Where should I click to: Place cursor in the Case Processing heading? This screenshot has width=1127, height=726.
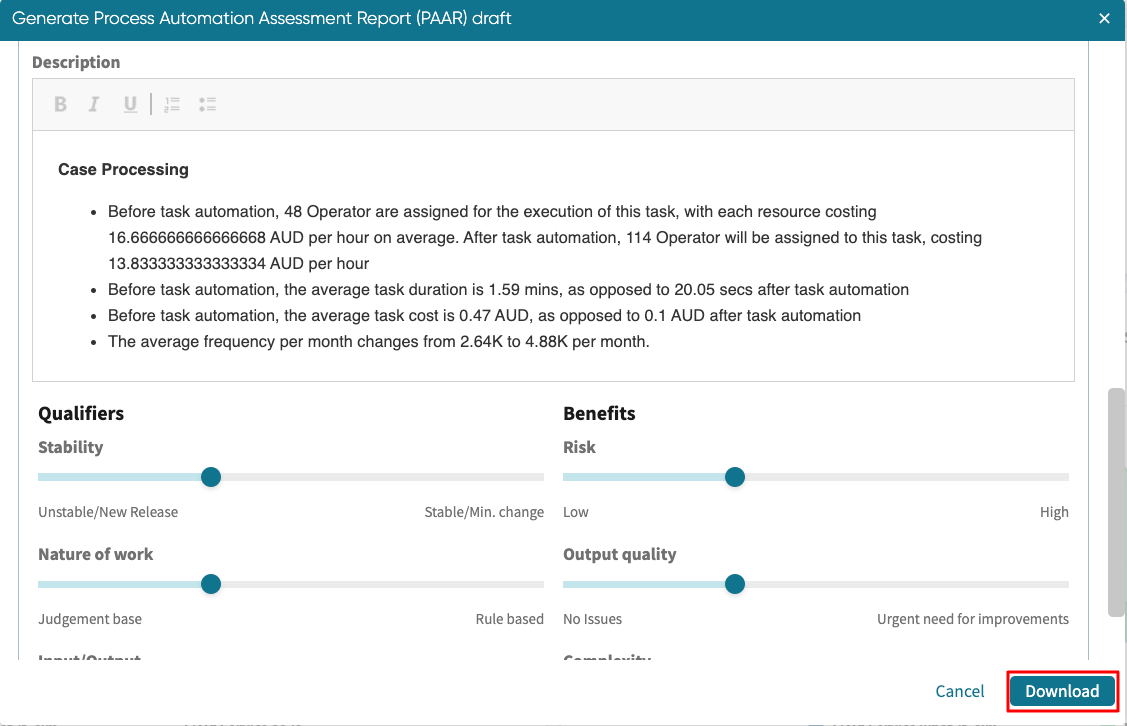coord(123,170)
